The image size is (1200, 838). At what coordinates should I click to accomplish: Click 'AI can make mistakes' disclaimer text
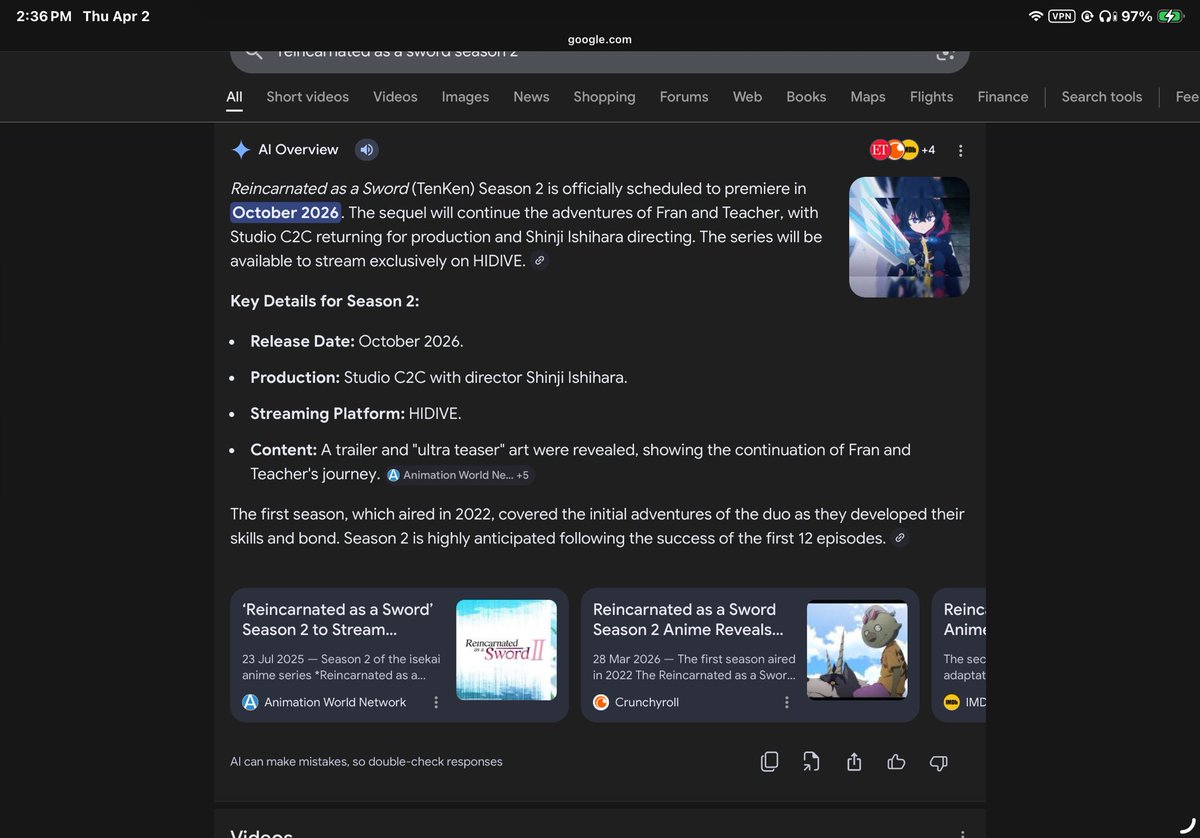[366, 762]
